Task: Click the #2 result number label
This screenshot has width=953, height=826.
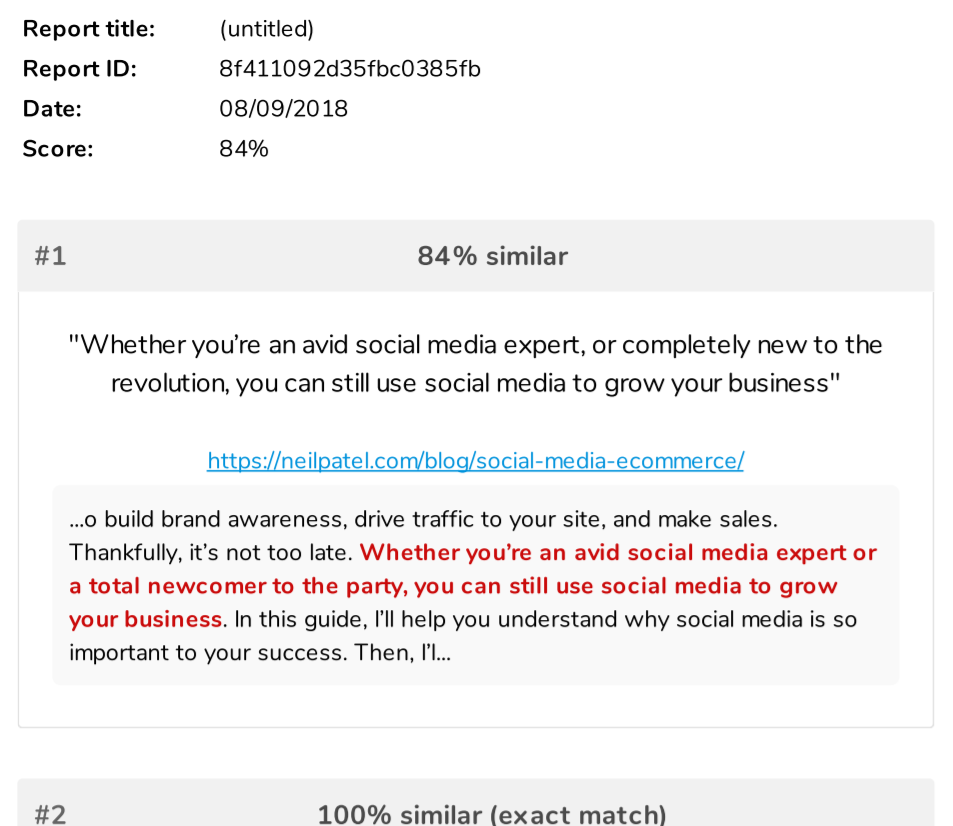Action: click(50, 814)
